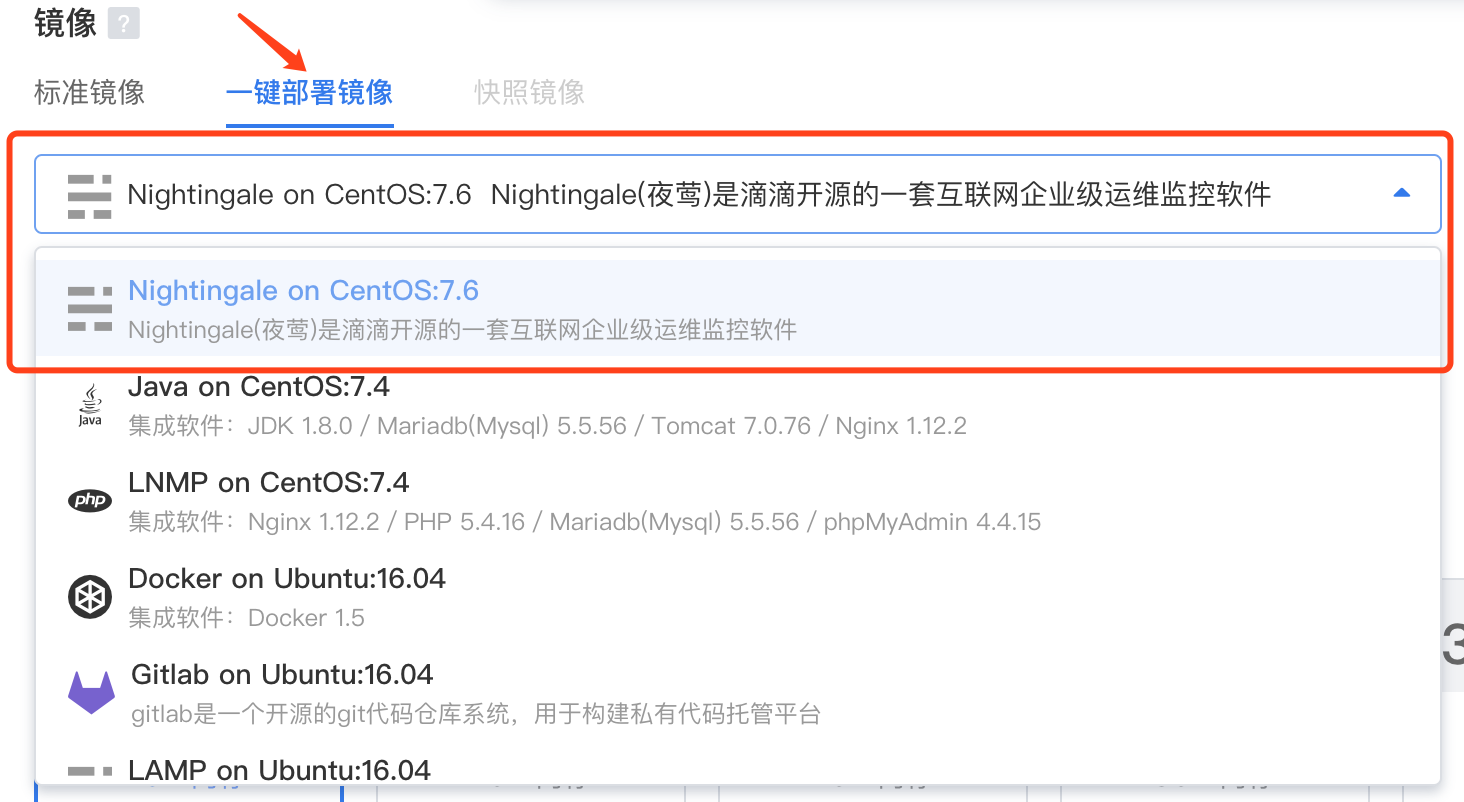The width and height of the screenshot is (1464, 802).
Task: Choose Java on CentOS:7.4 image
Action: point(259,386)
